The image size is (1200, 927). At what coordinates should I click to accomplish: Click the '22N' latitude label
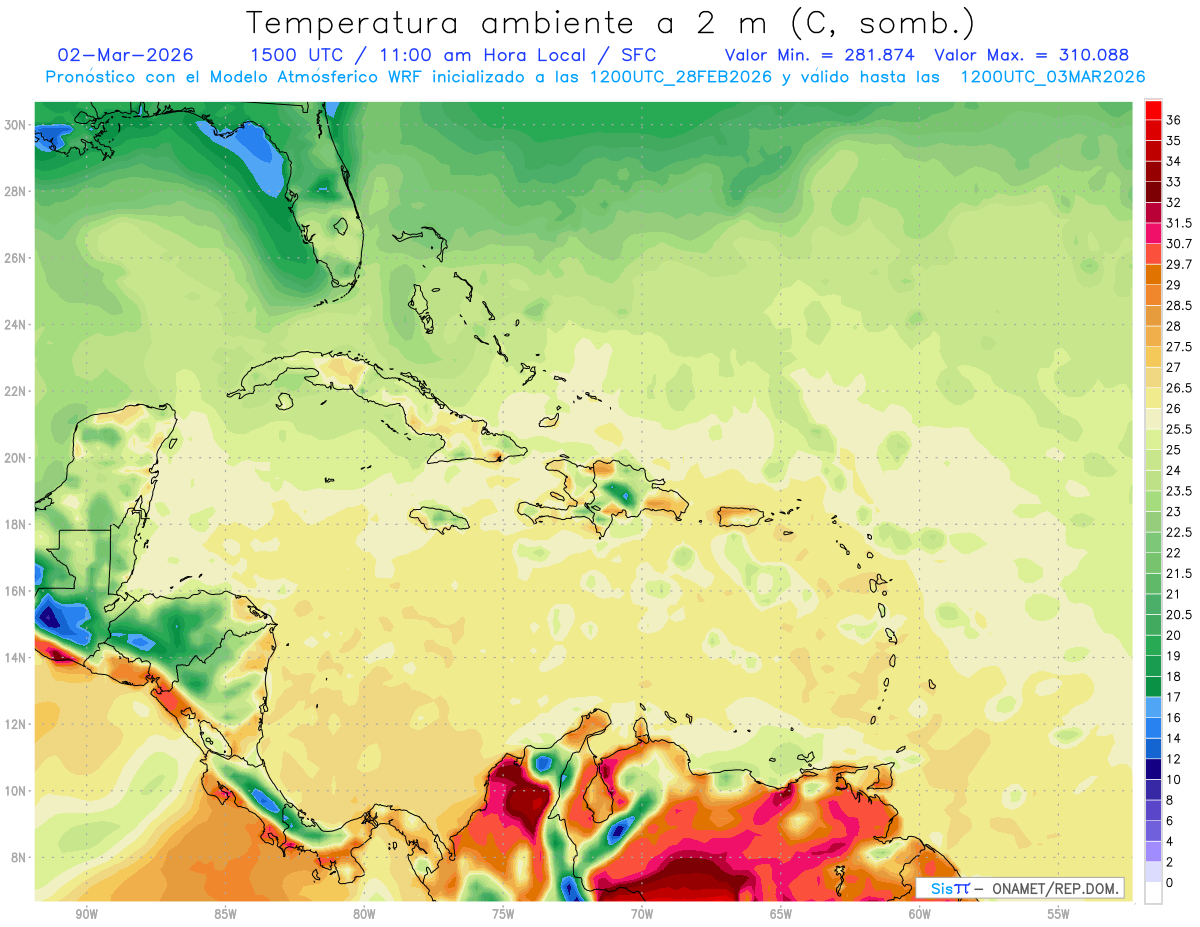(x=17, y=391)
